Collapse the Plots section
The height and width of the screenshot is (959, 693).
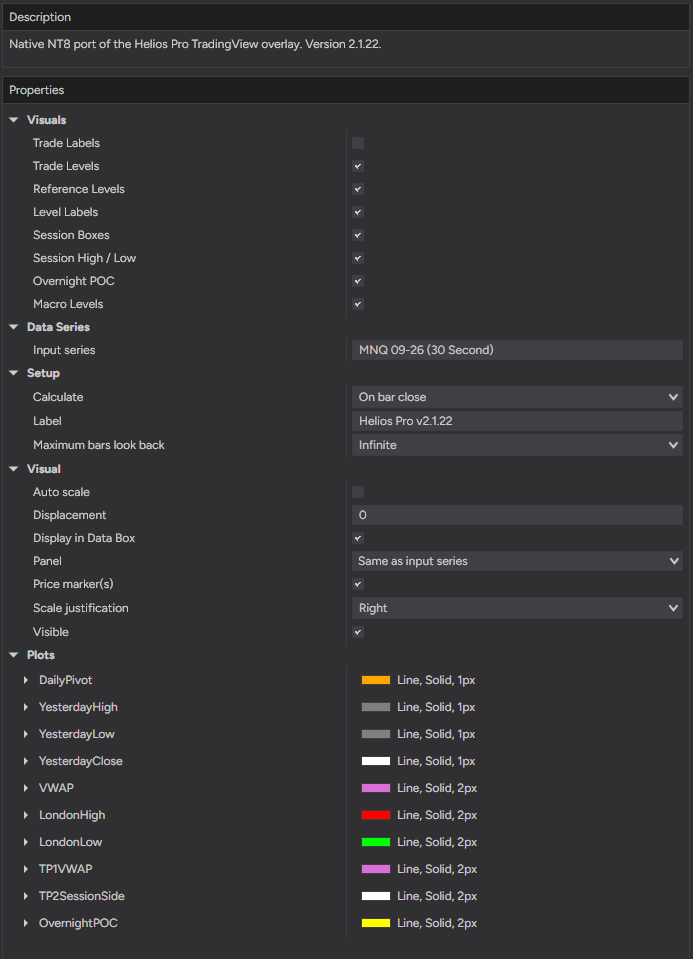tap(14, 655)
